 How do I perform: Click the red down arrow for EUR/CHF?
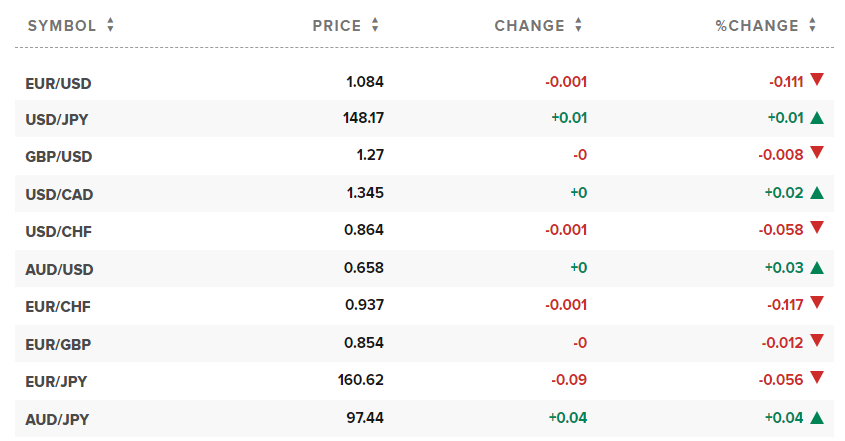click(817, 302)
